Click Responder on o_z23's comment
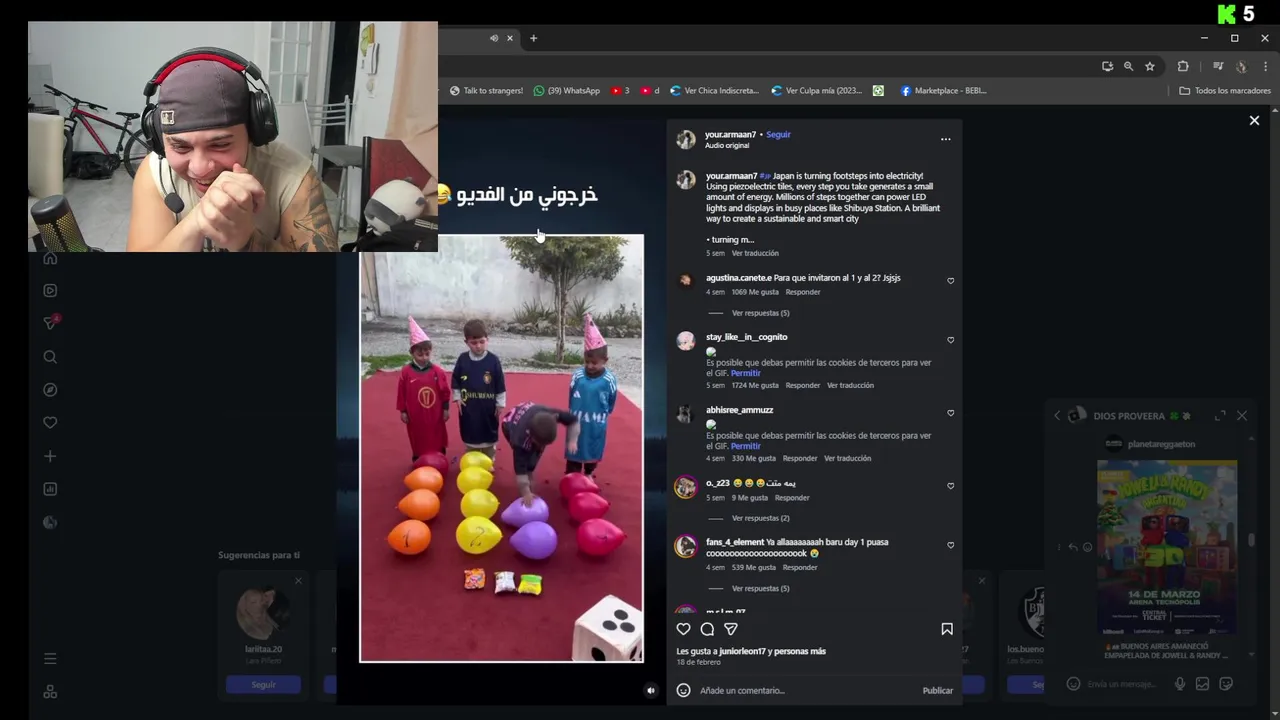This screenshot has height=720, width=1280. [792, 498]
